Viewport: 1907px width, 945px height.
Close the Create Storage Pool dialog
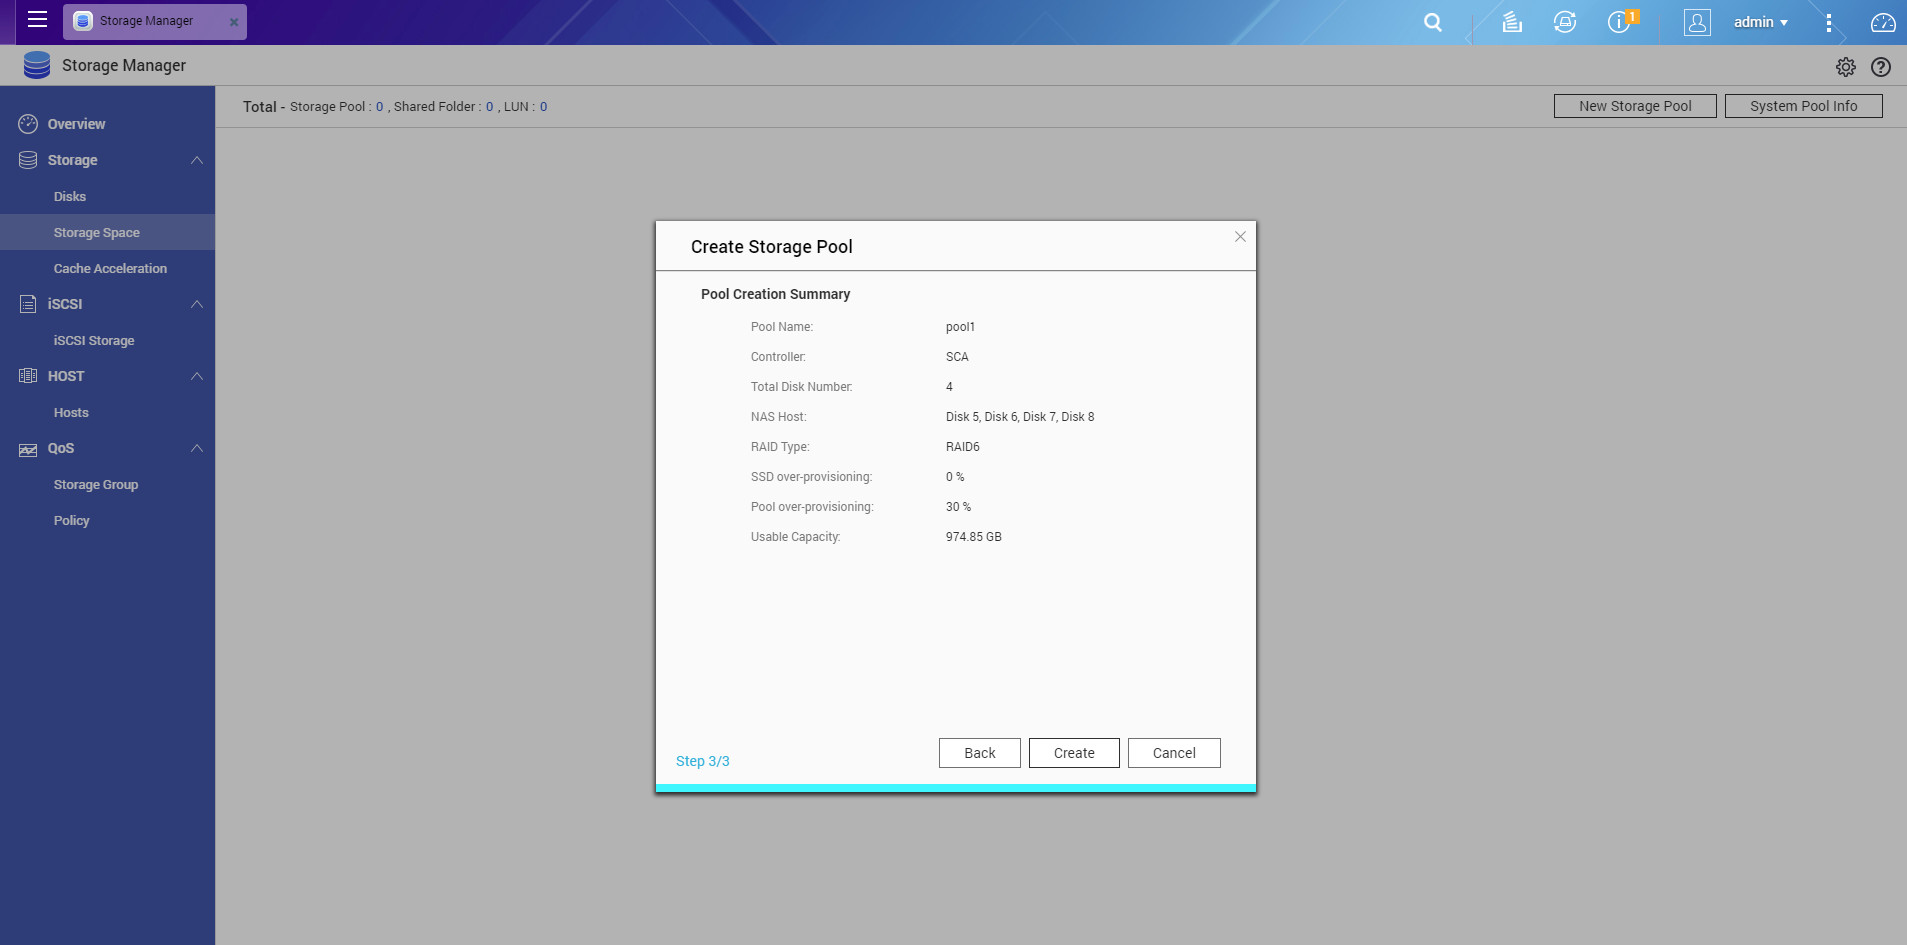[x=1239, y=237]
